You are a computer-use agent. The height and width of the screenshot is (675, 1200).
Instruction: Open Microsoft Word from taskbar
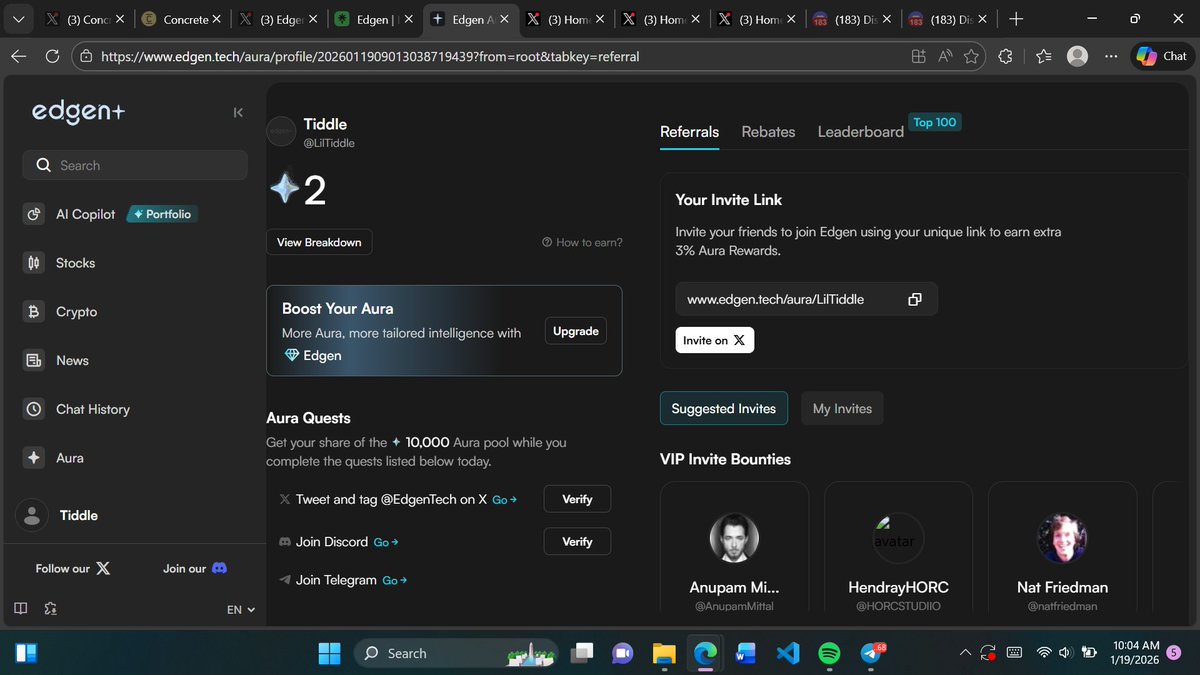point(746,653)
